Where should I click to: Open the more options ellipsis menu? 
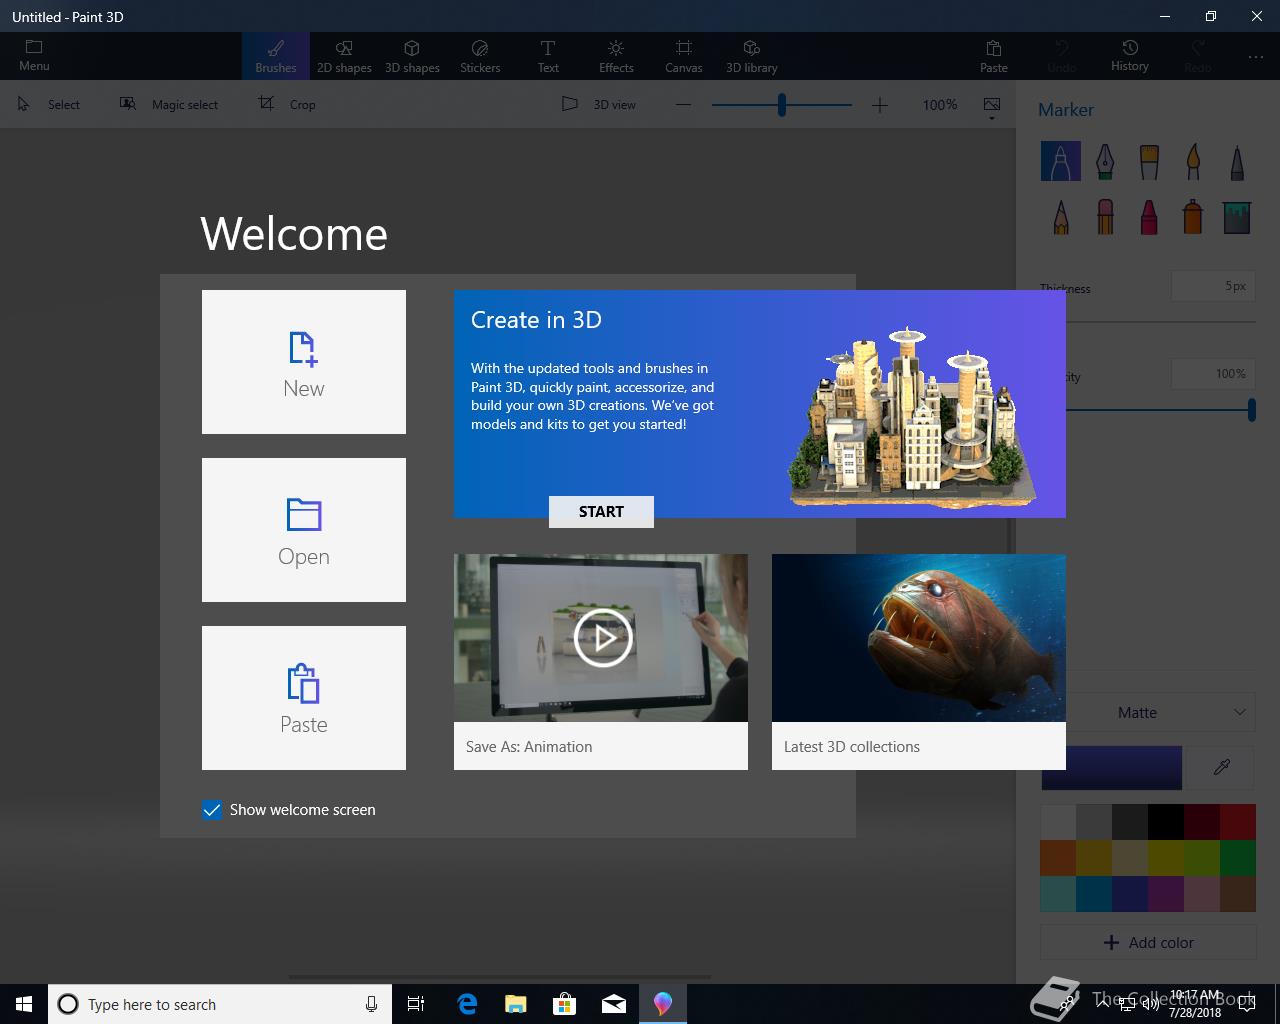[x=1256, y=57]
